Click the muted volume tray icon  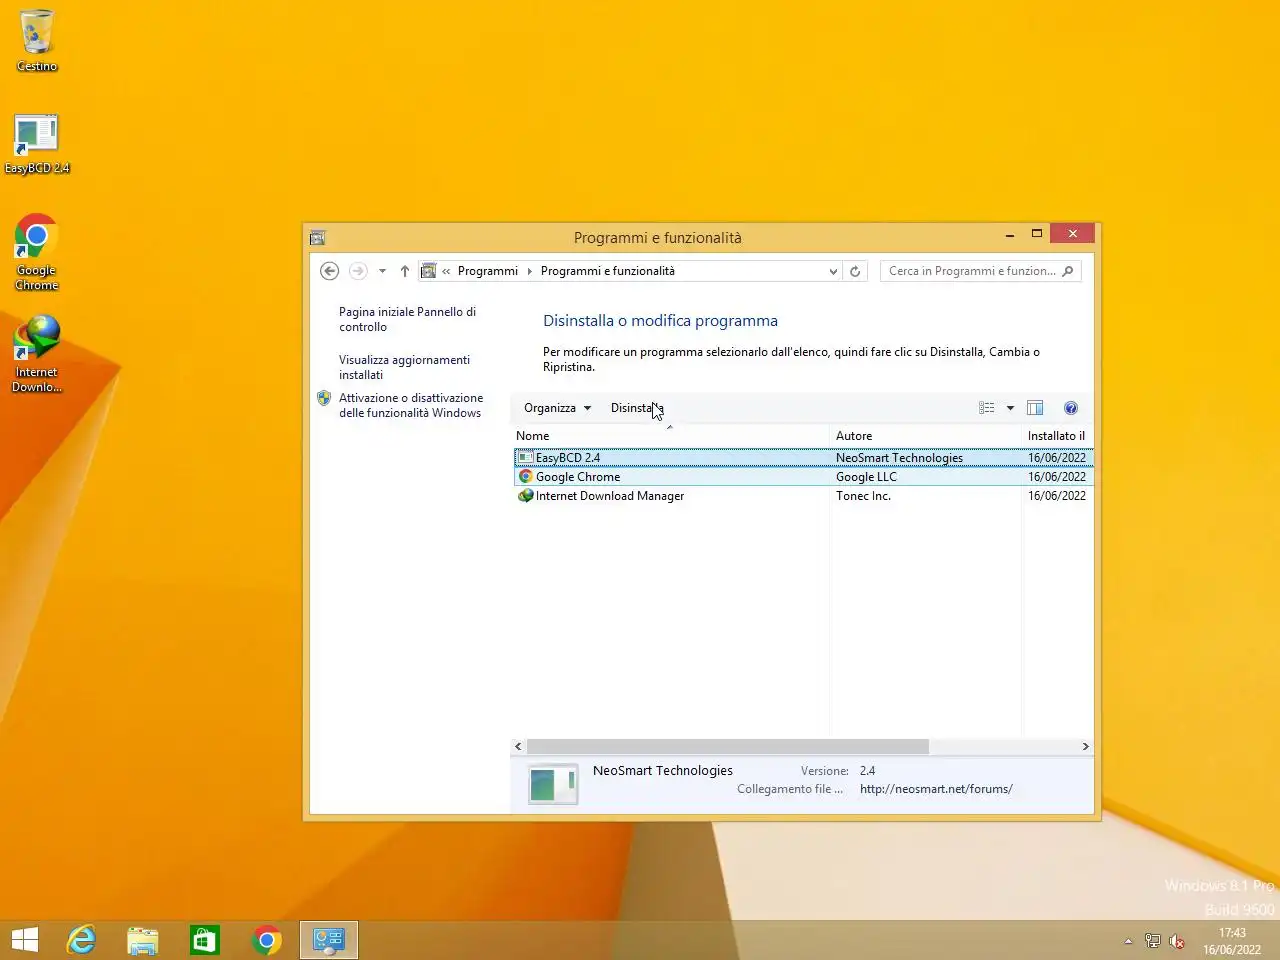coord(1177,941)
